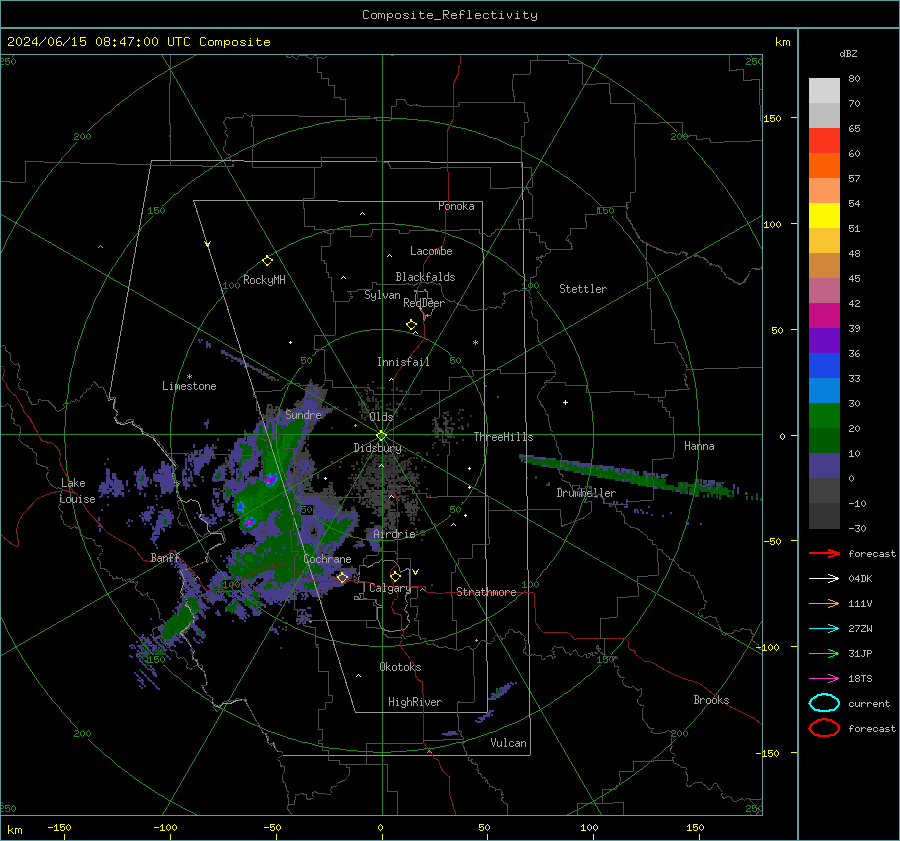Click the Vulcan label
This screenshot has height=841, width=900.
(x=509, y=743)
